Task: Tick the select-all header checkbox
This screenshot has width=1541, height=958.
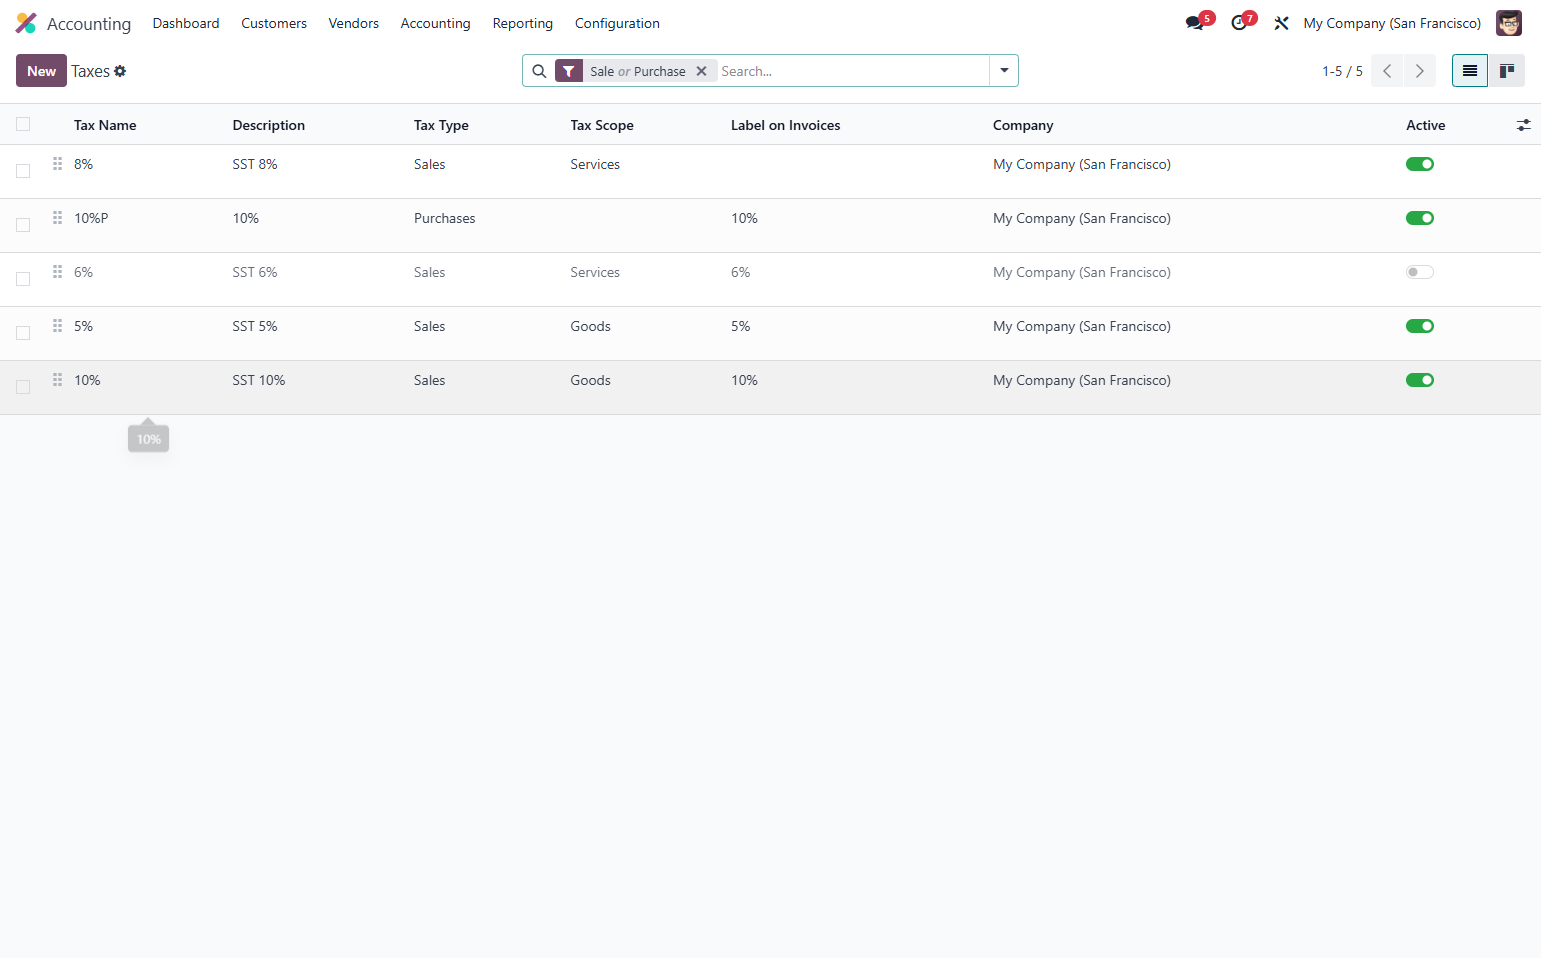Action: 23,124
